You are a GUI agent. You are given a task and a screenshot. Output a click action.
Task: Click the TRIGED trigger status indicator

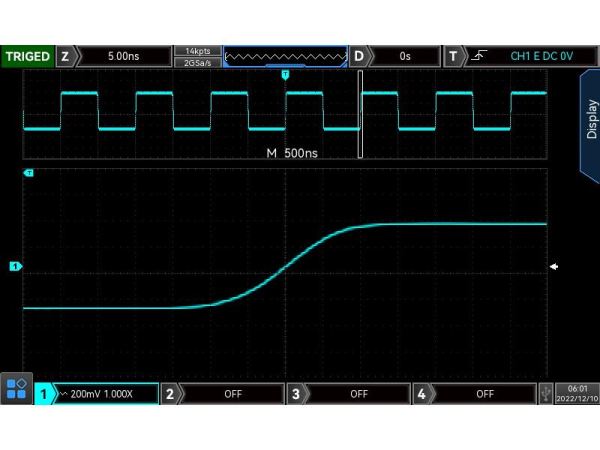[26, 56]
